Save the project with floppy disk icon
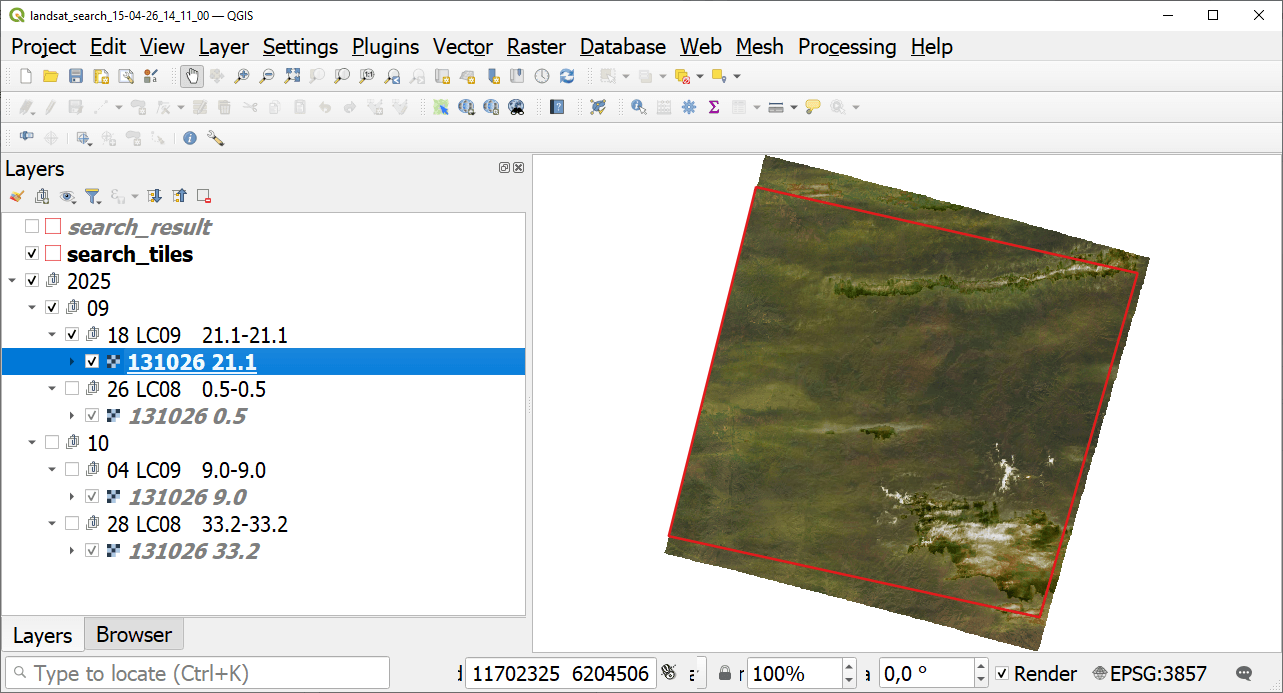 [76, 76]
